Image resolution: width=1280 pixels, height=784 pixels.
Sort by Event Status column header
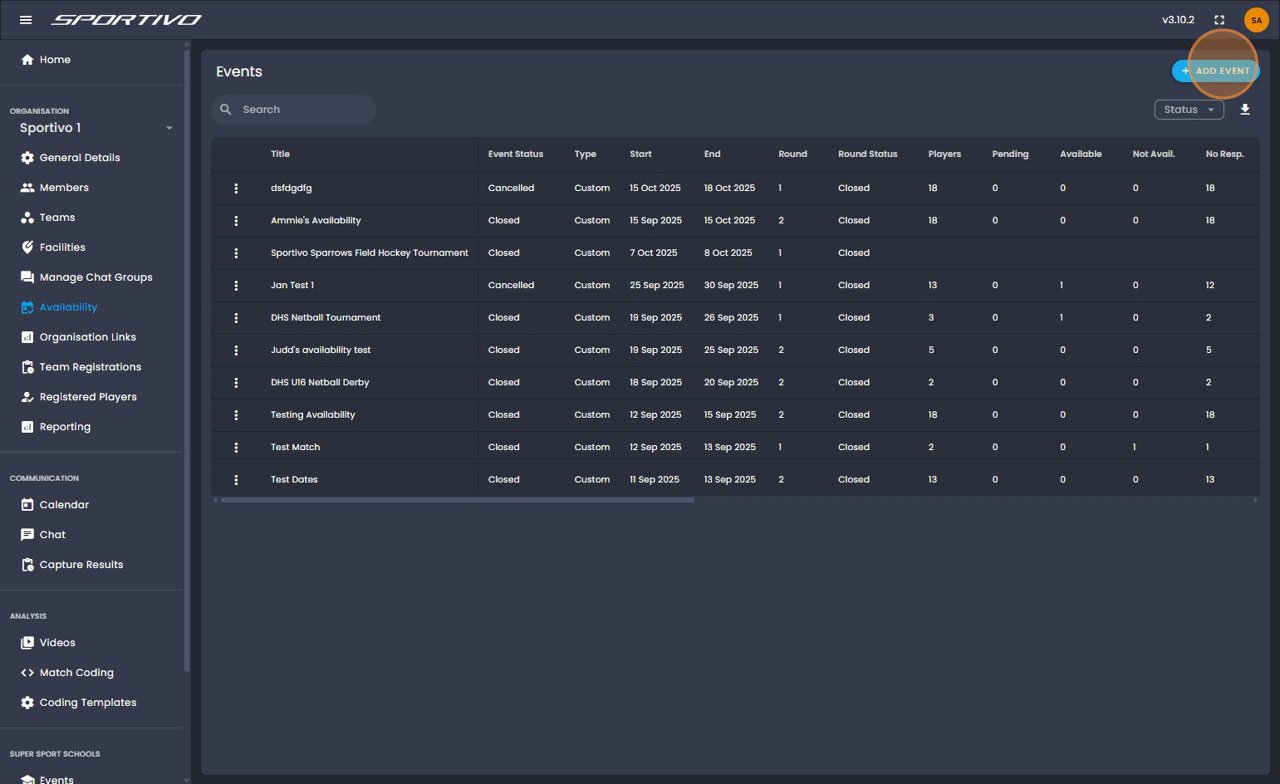coord(515,155)
